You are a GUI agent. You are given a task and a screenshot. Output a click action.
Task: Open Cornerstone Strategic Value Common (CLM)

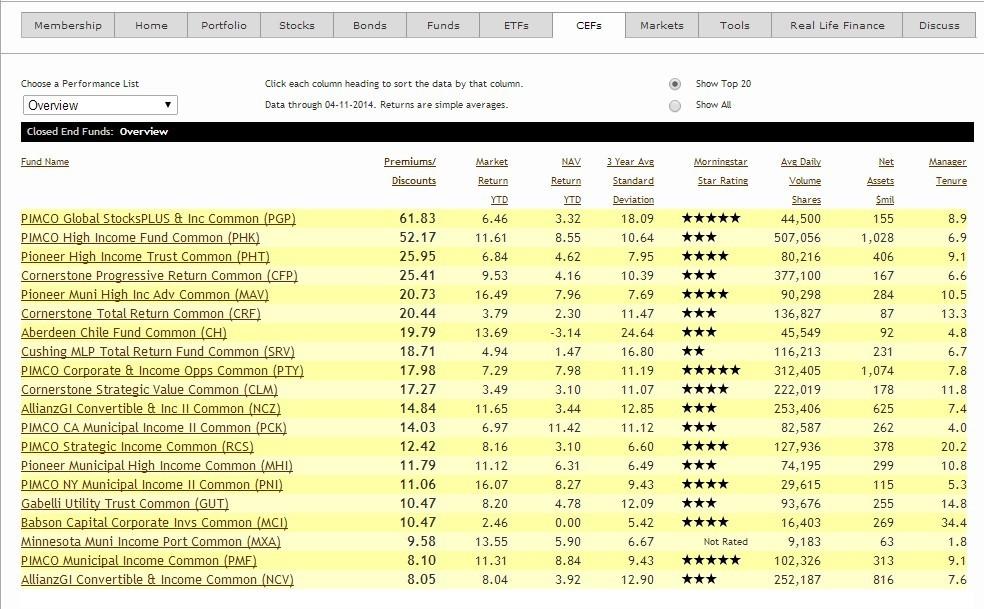[149, 390]
